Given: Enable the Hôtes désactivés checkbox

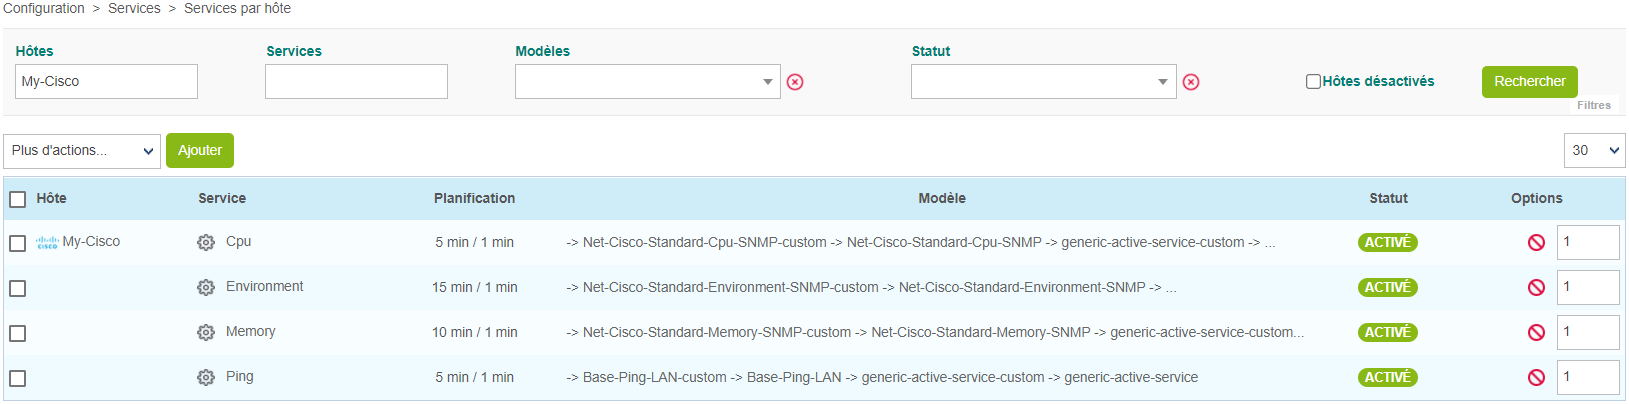Looking at the screenshot, I should [1313, 81].
